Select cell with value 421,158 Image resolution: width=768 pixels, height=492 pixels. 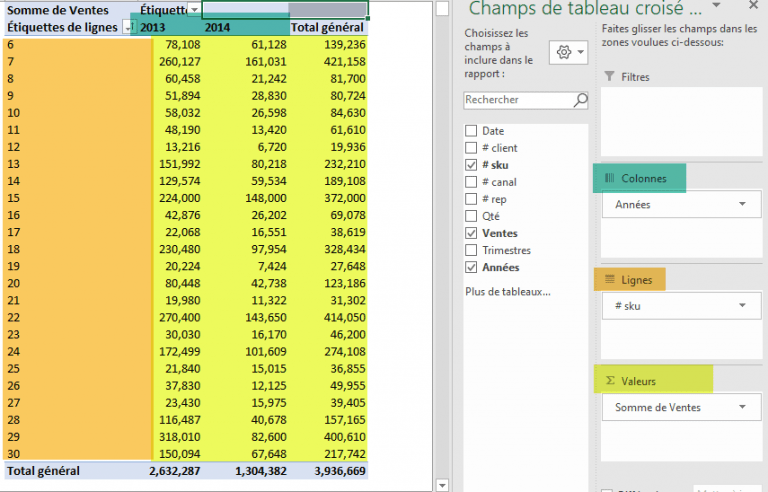point(328,62)
